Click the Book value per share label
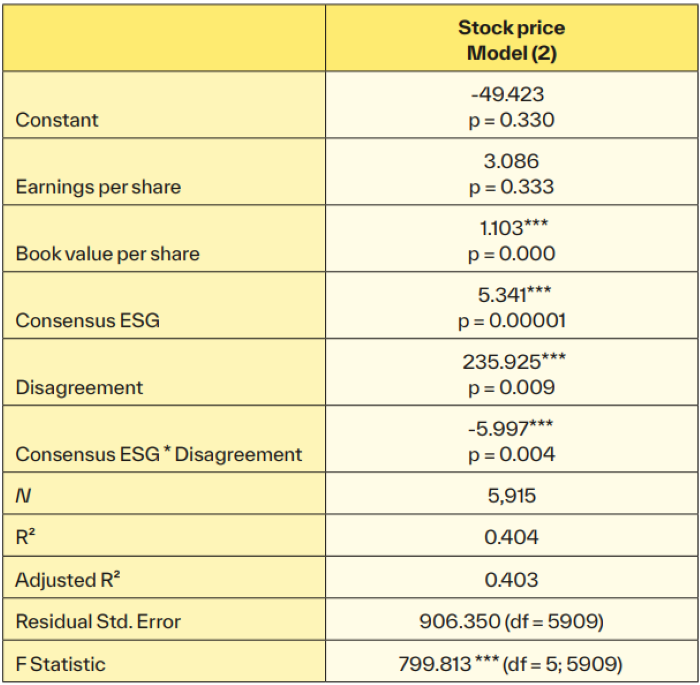The height and width of the screenshot is (685, 700). pyautogui.click(x=108, y=254)
